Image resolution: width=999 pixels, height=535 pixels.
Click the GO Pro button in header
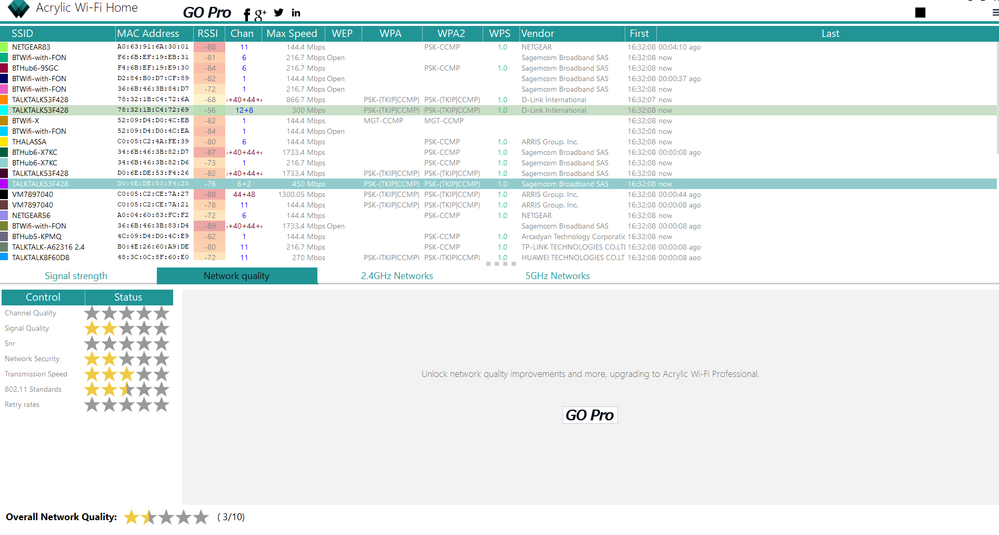click(206, 13)
